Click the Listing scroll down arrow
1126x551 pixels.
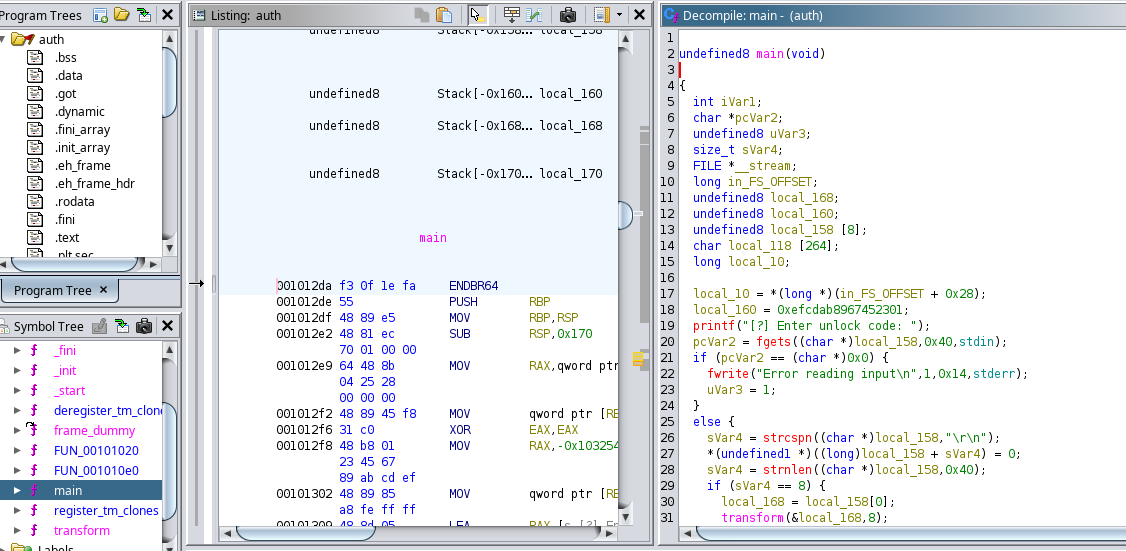pyautogui.click(x=625, y=517)
